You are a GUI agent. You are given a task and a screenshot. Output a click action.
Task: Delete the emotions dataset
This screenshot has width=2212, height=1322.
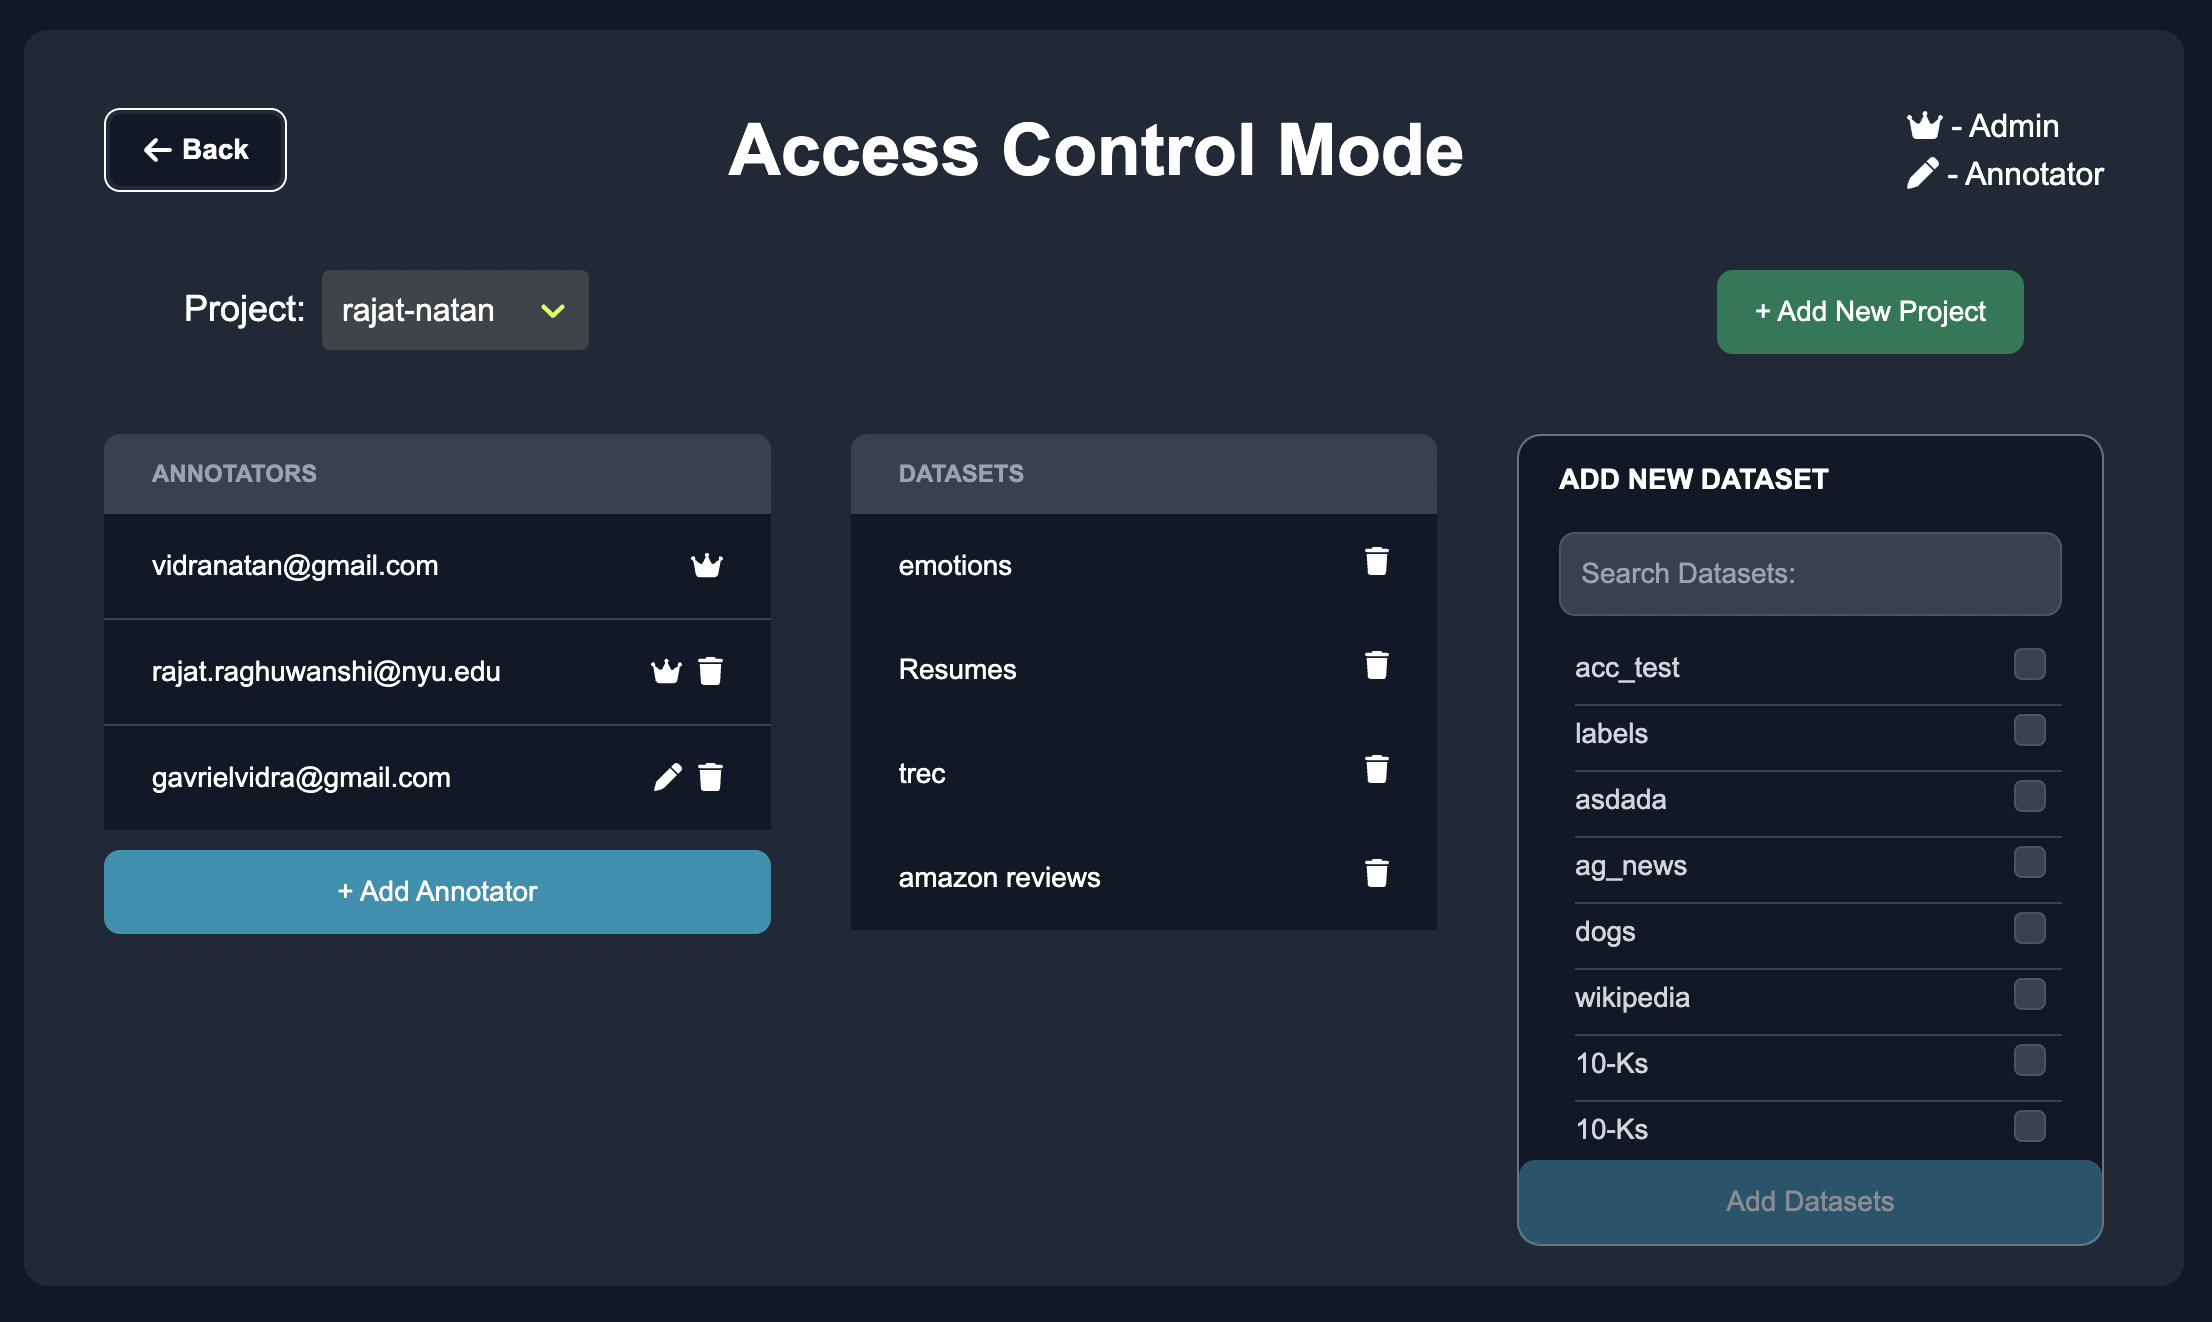1376,562
